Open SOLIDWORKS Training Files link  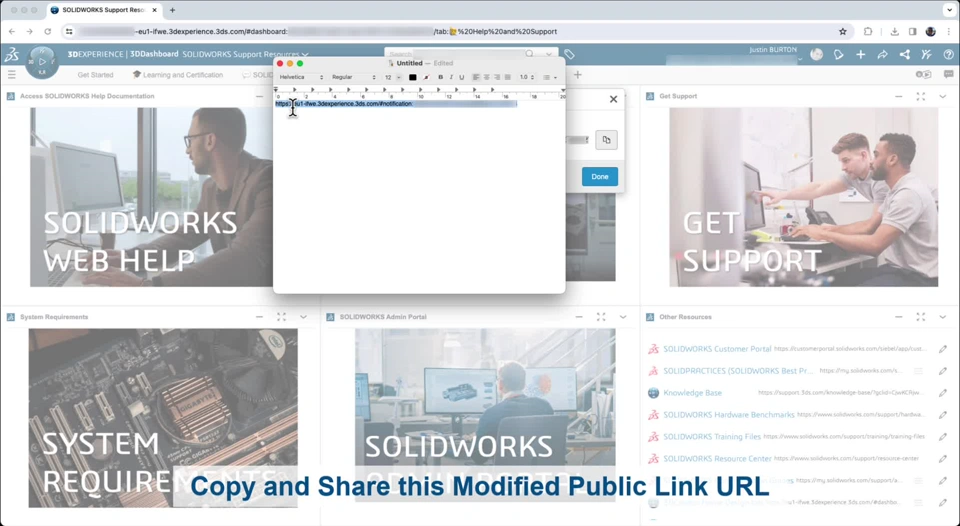(x=712, y=437)
